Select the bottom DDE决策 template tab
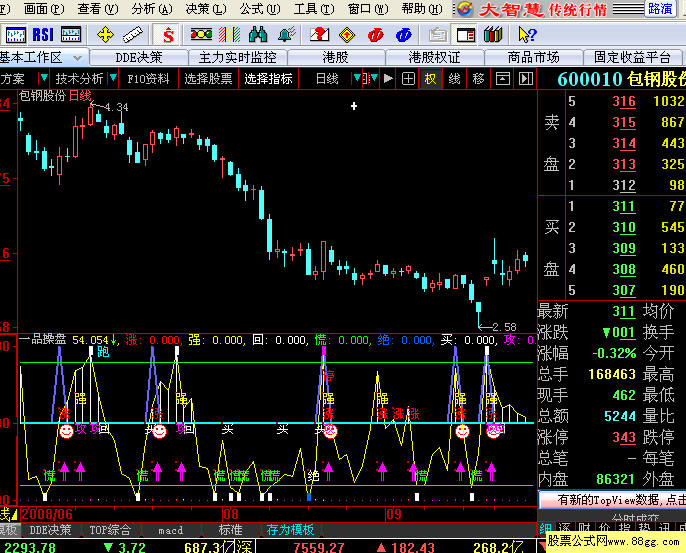 (50, 530)
